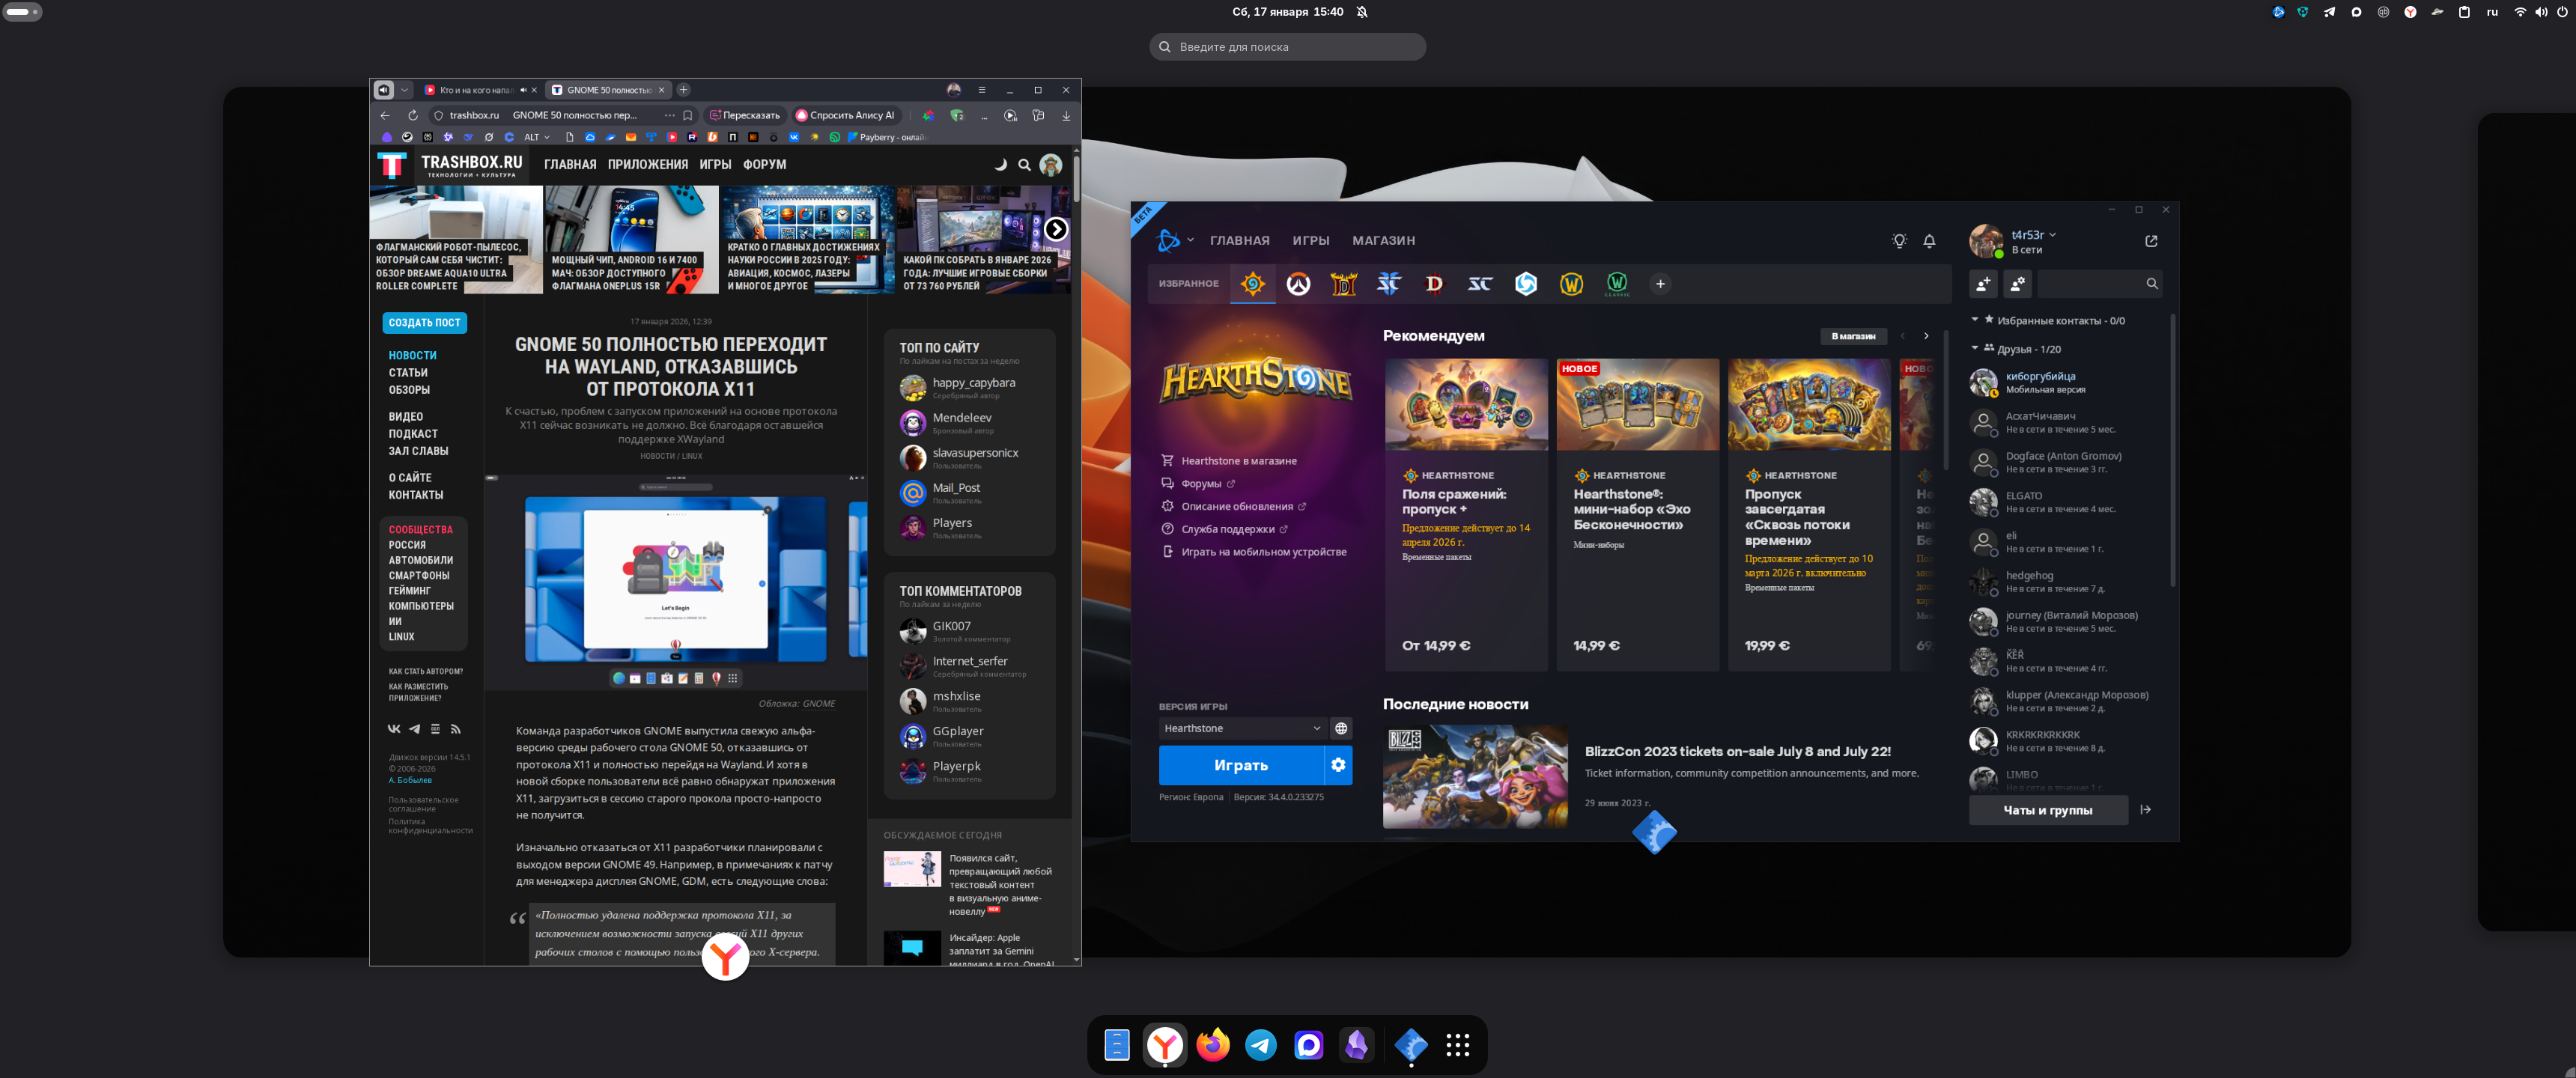Collapse the Друзья friends list
2576x1078 pixels.
[1974, 348]
